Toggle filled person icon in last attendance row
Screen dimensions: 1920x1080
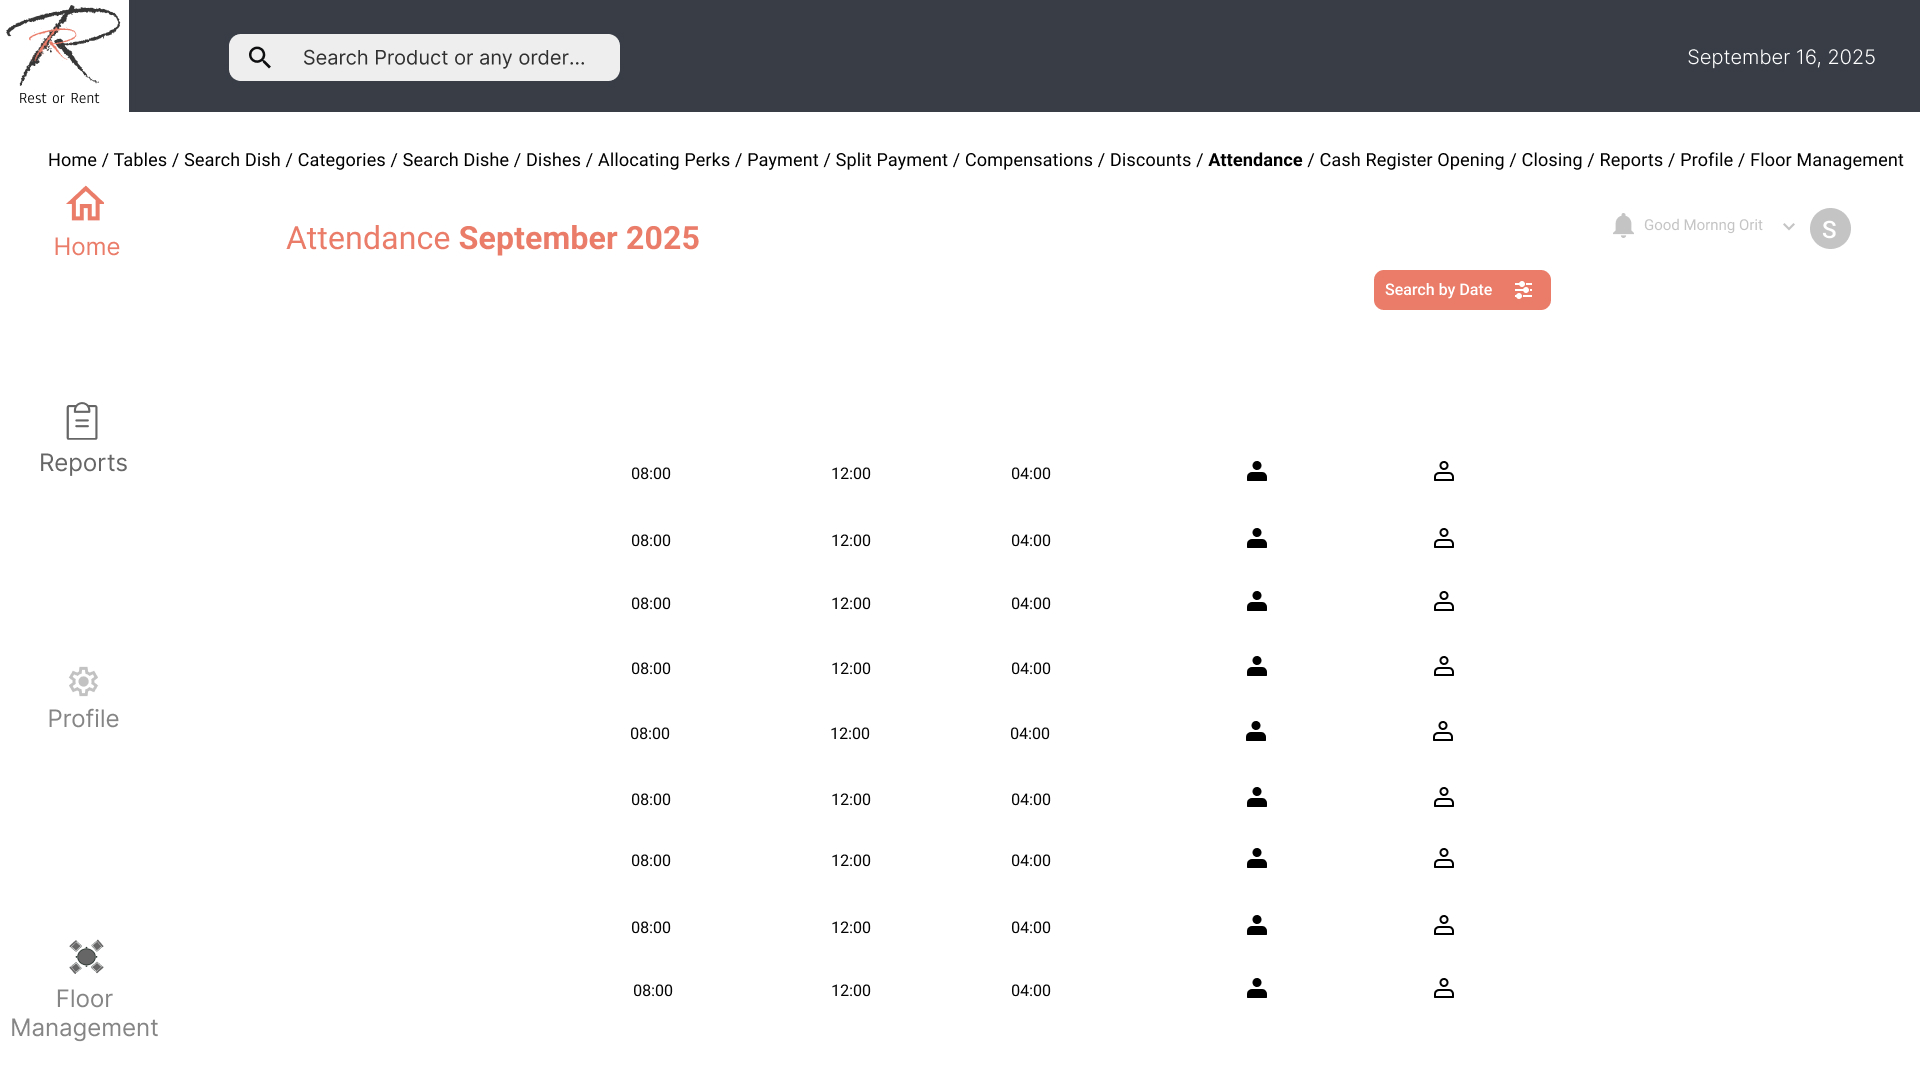(1257, 988)
